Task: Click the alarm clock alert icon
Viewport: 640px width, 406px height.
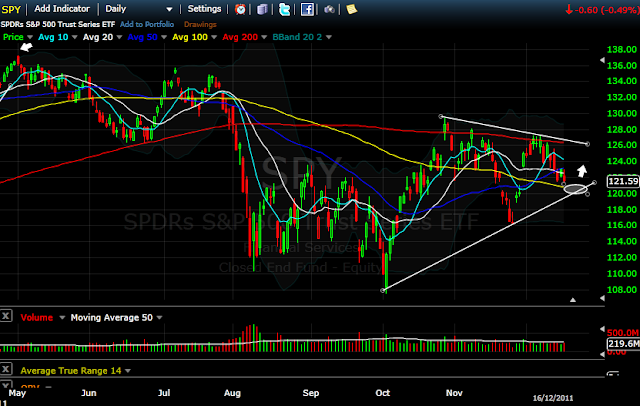Action: (240, 9)
